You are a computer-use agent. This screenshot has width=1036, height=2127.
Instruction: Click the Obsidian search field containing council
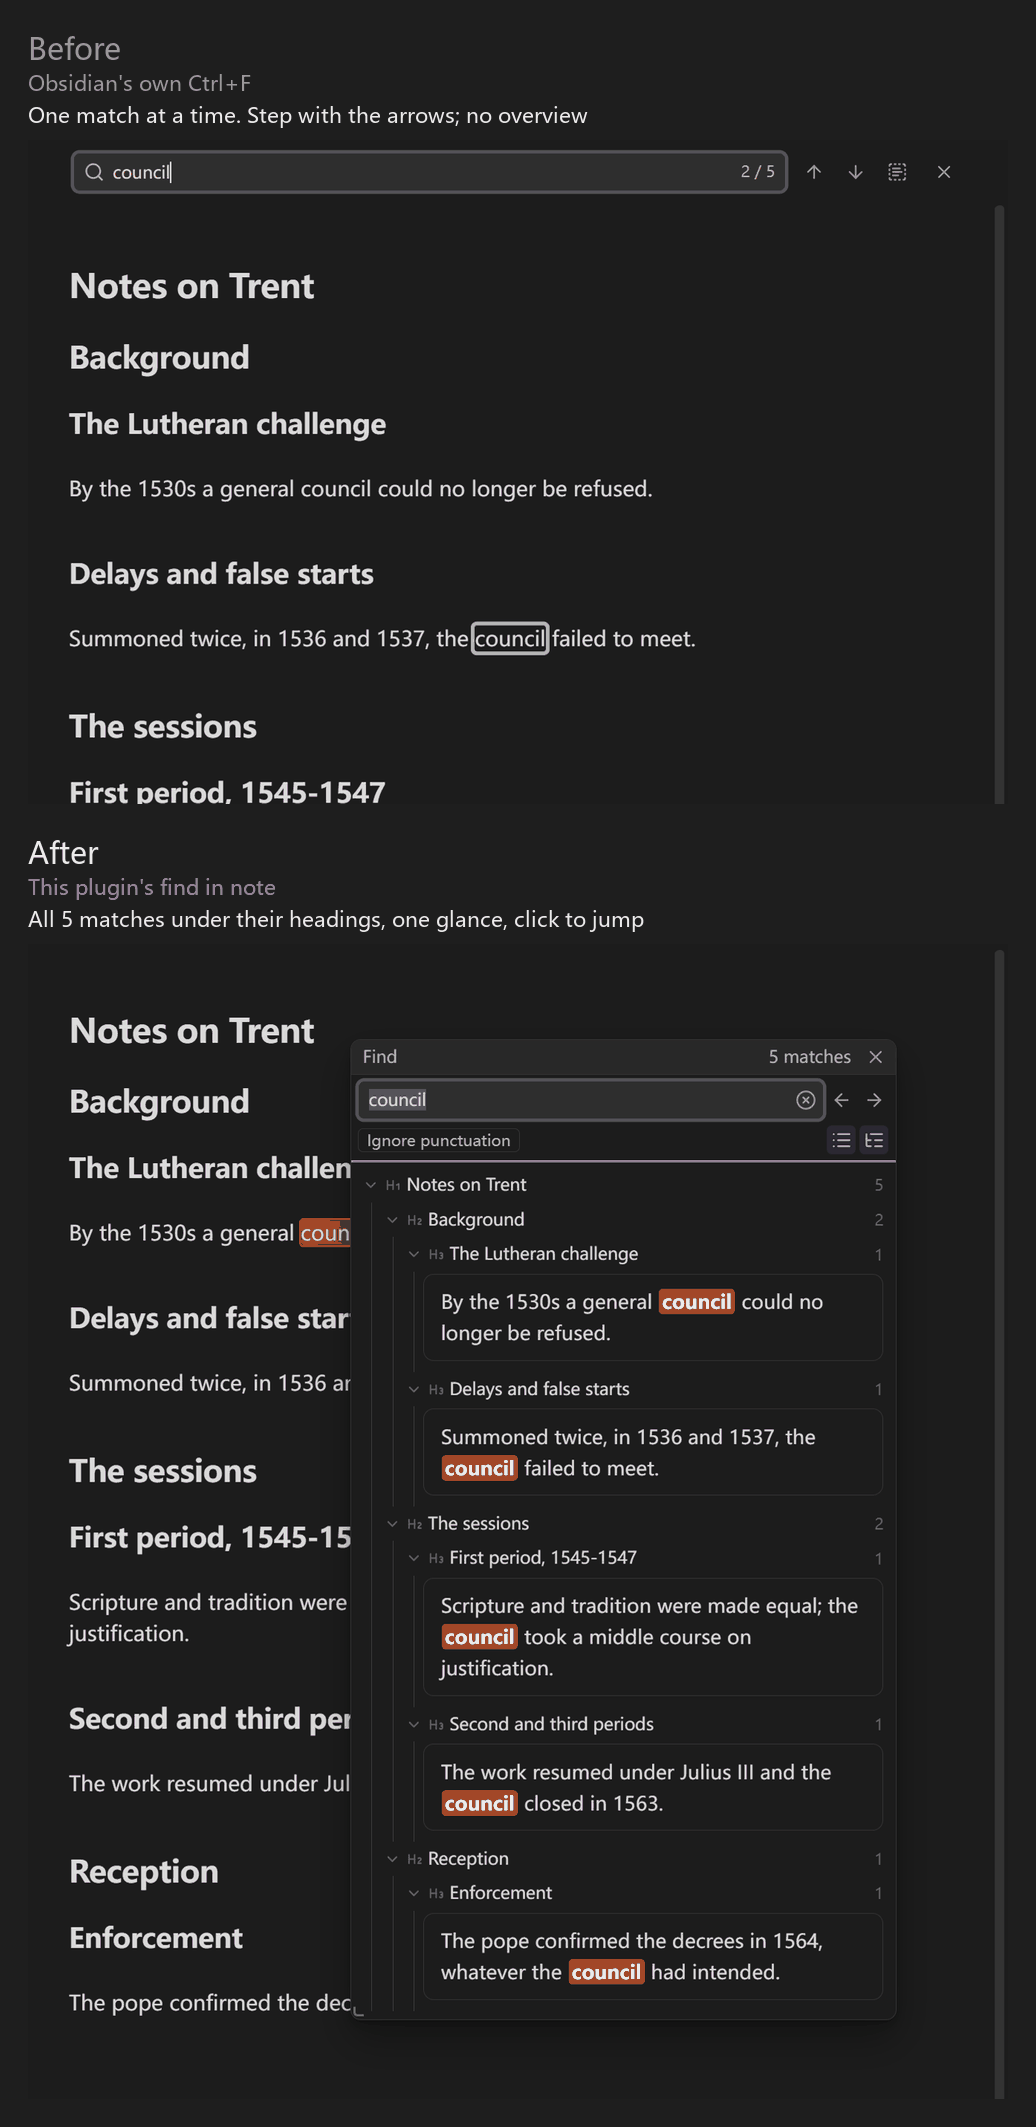click(x=429, y=172)
